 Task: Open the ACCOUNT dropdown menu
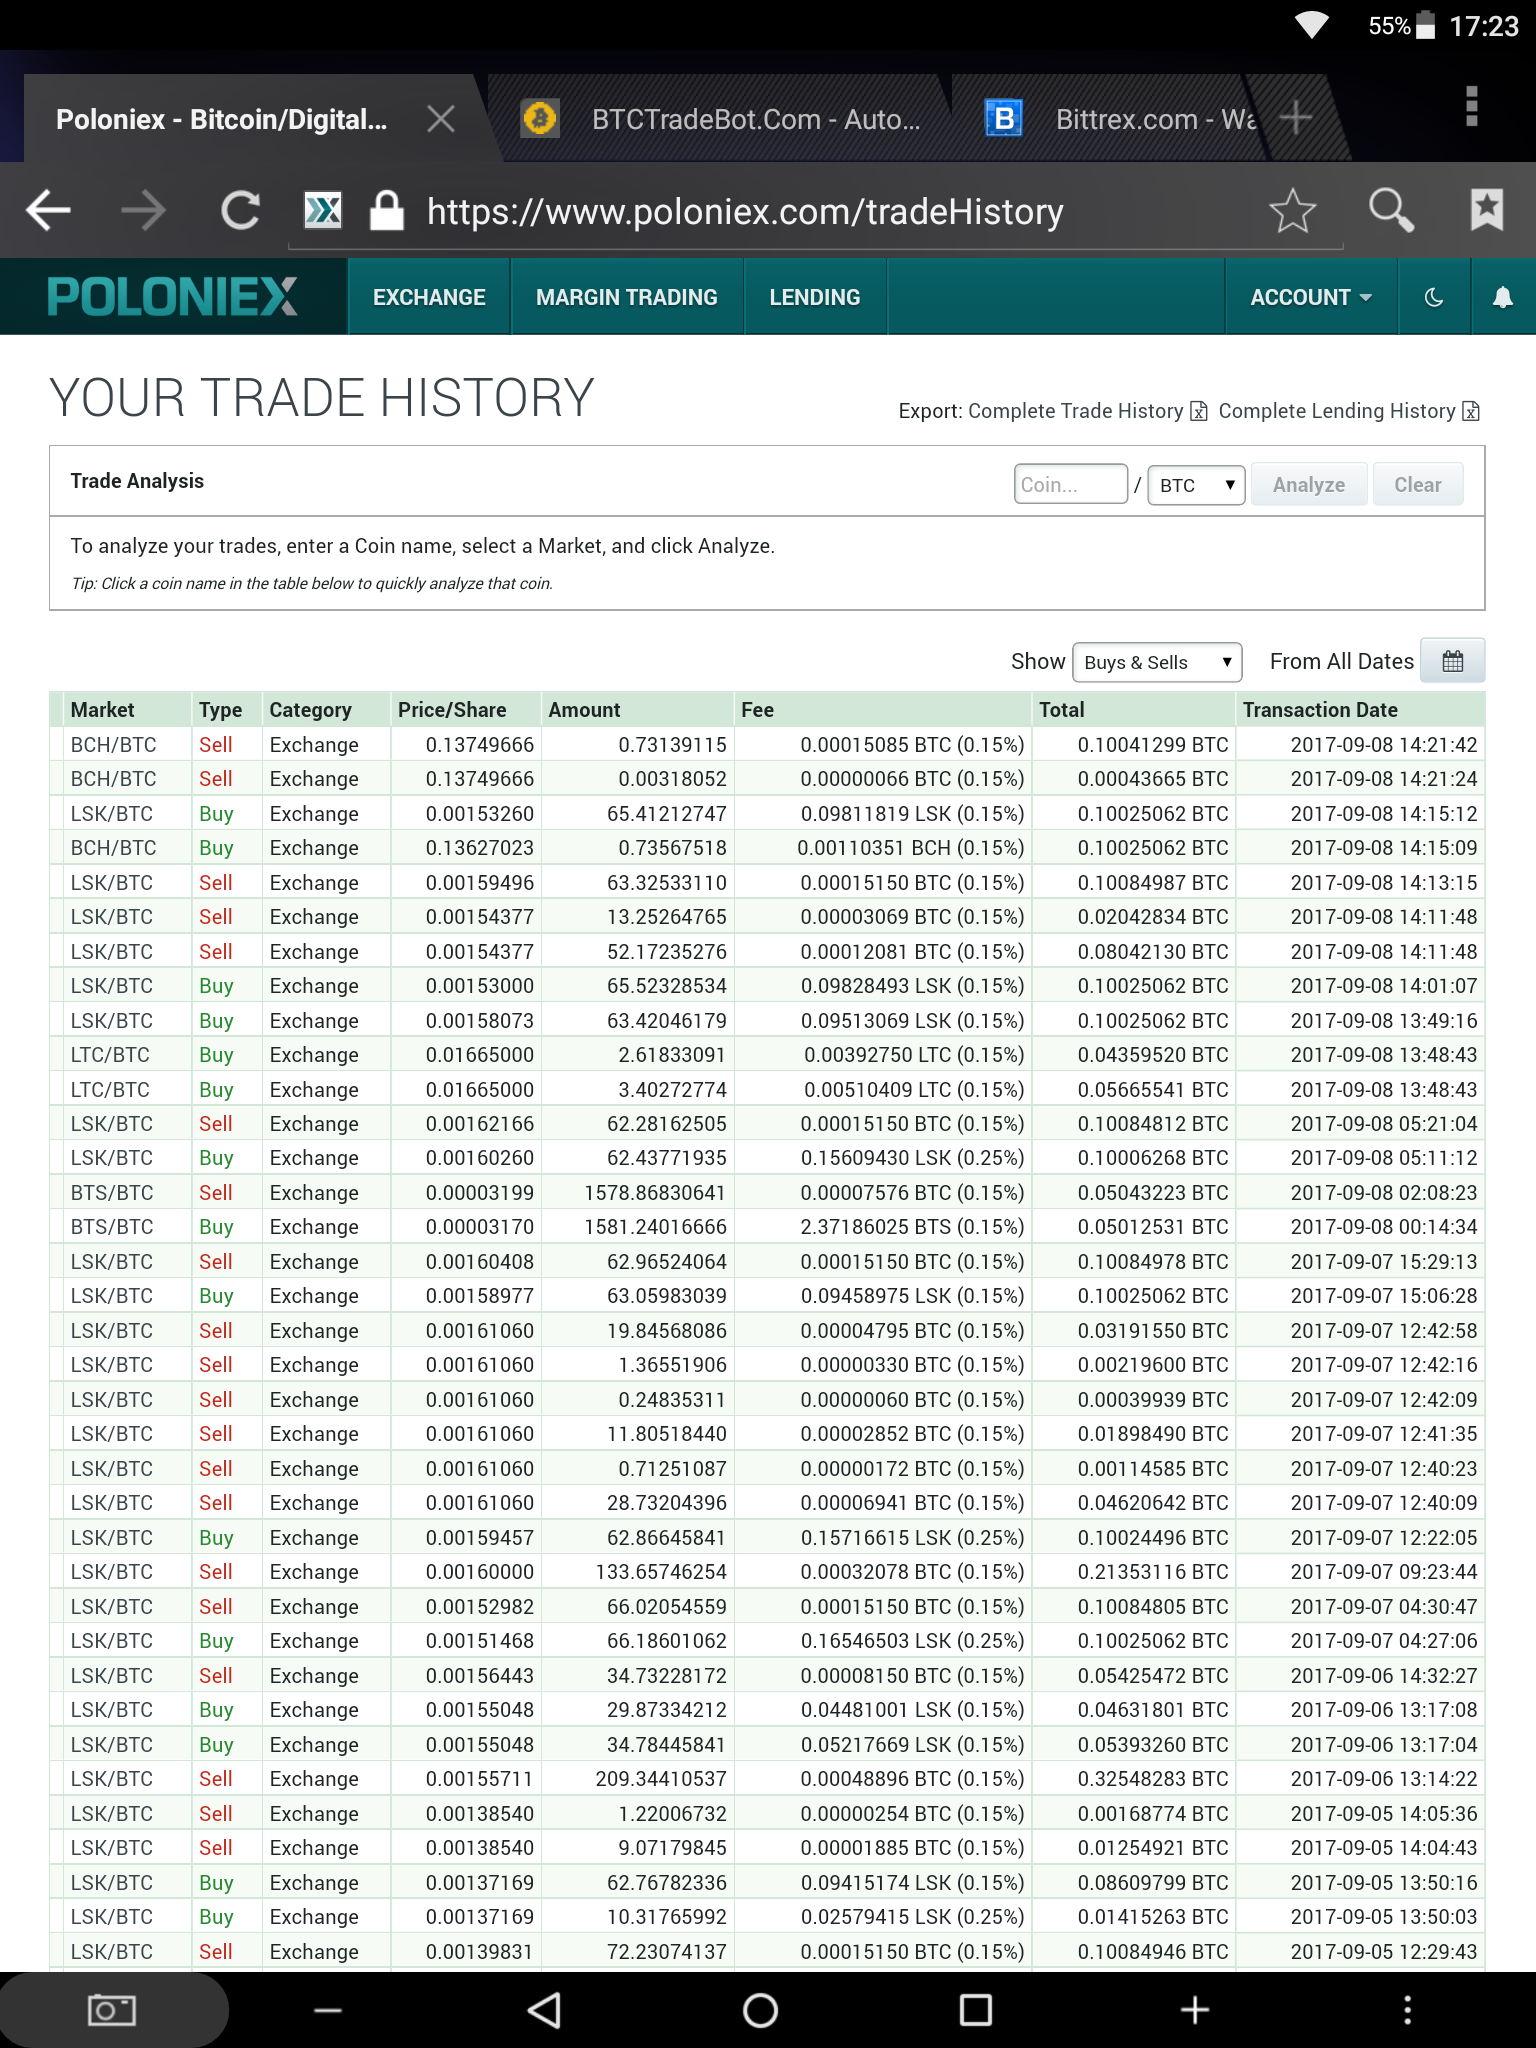click(1310, 297)
